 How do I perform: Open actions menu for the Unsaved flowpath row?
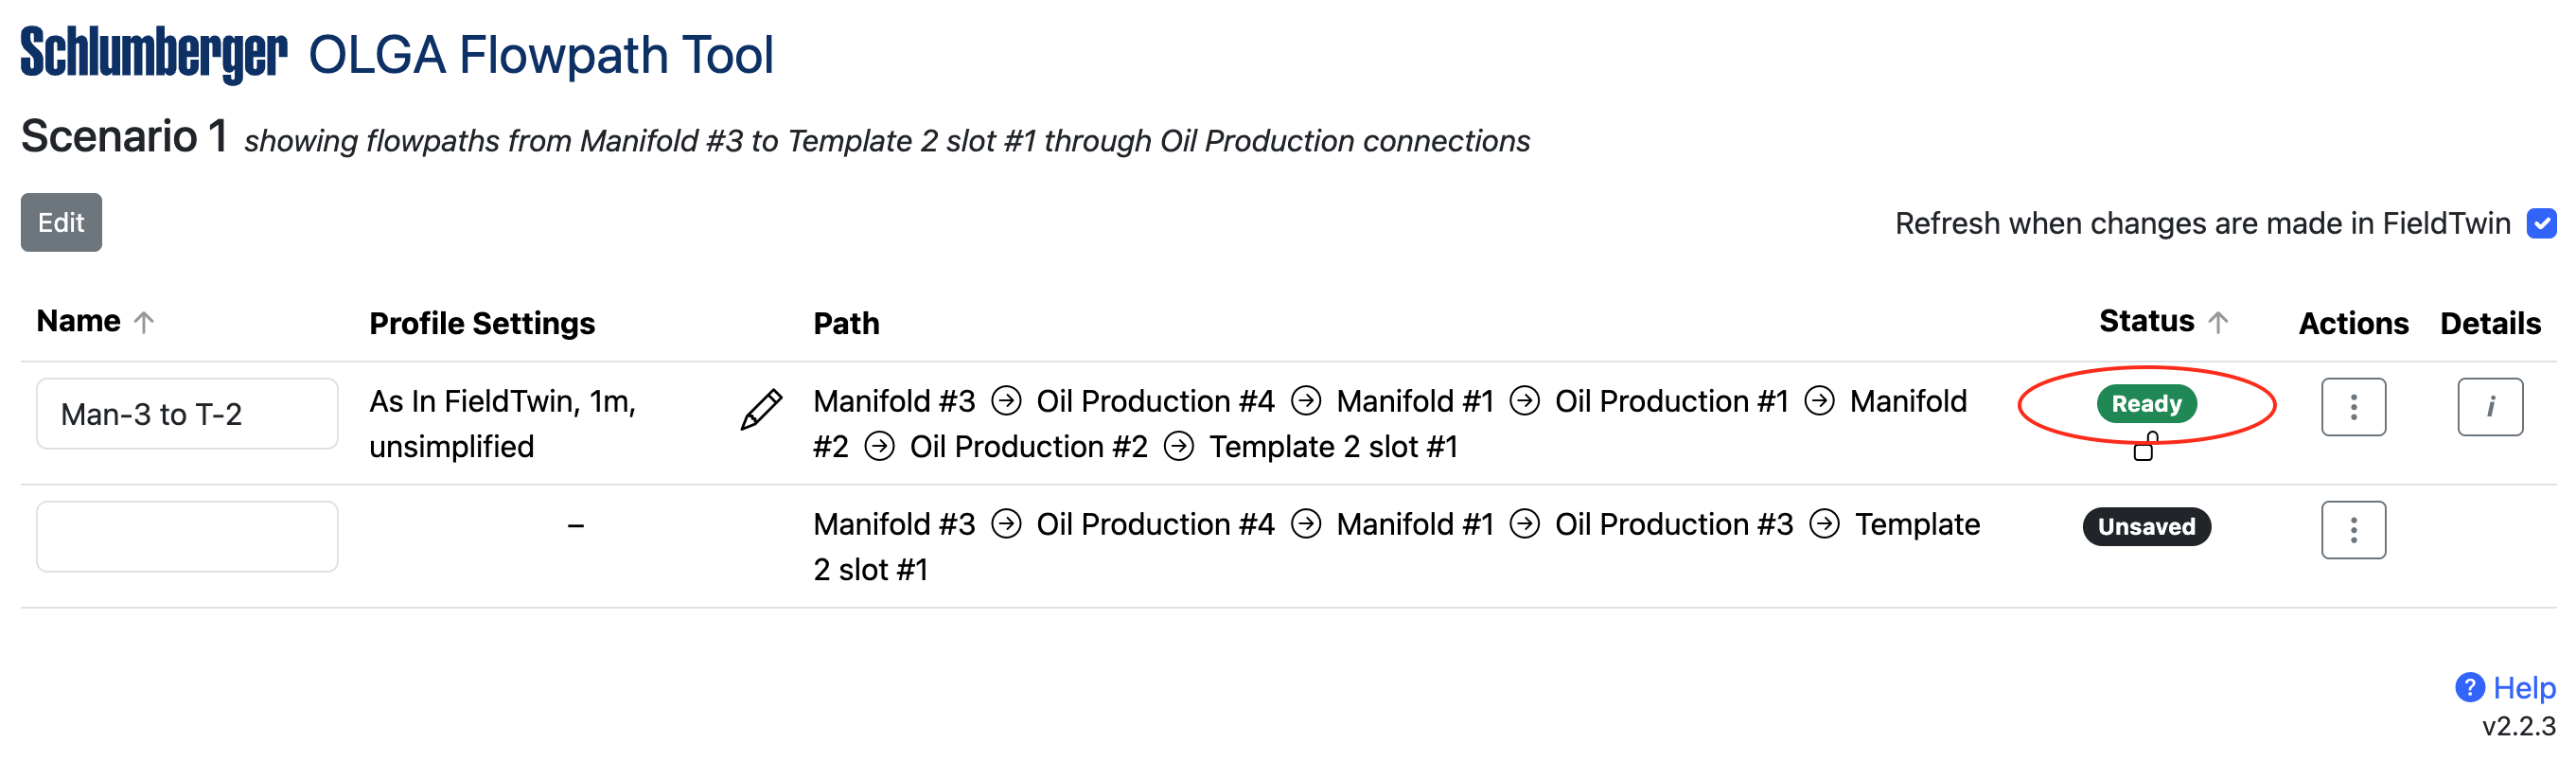tap(2353, 530)
